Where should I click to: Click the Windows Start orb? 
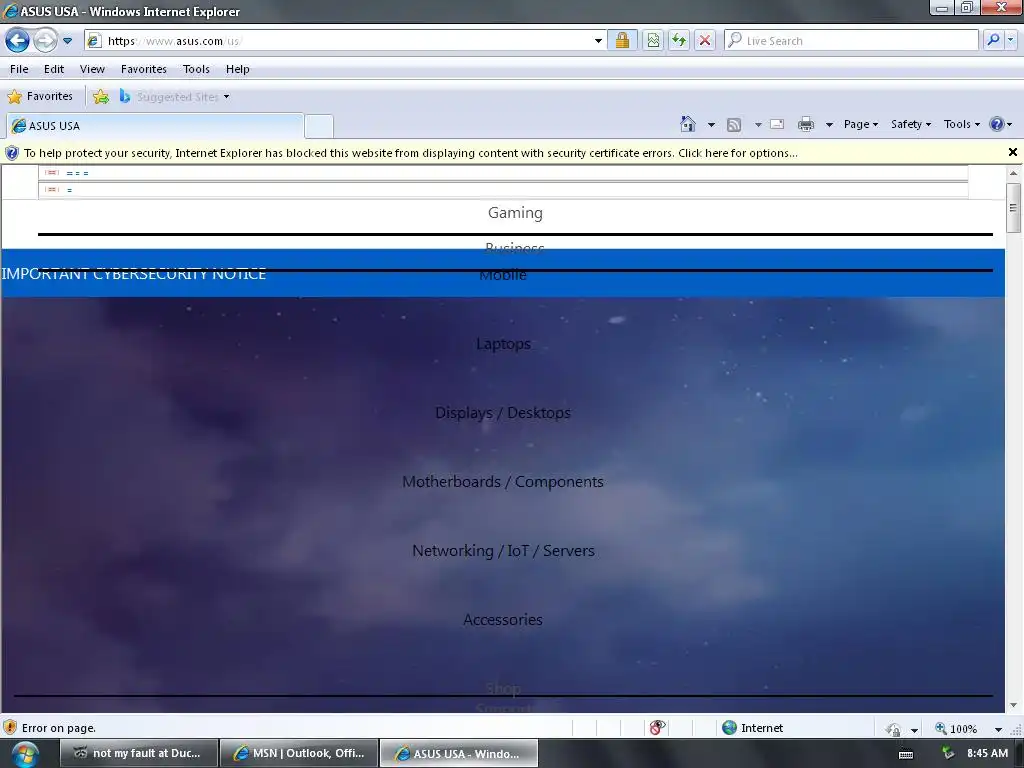click(25, 754)
